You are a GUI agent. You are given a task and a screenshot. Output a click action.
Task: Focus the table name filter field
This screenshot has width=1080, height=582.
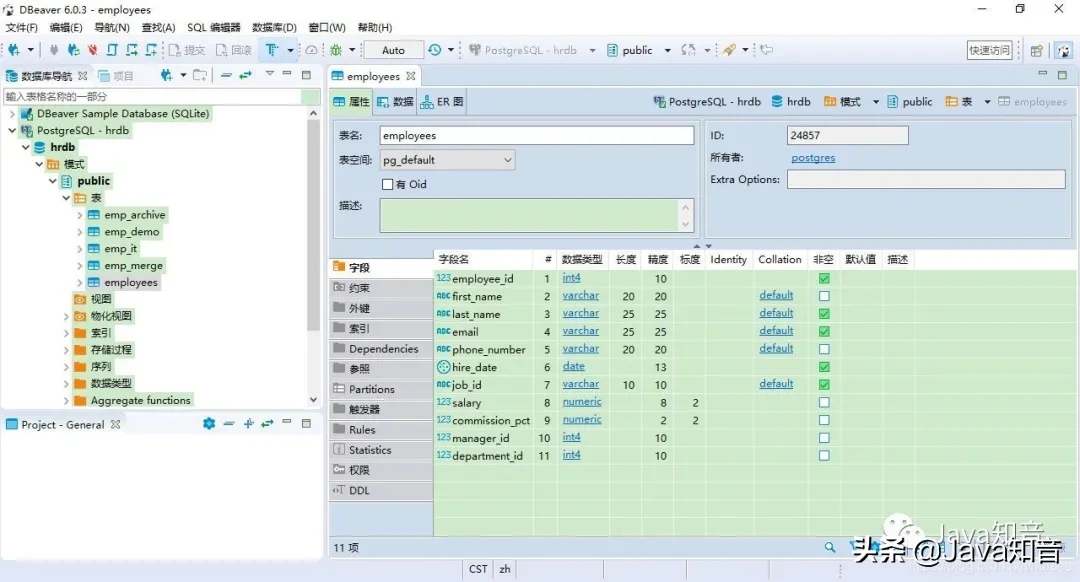(162, 96)
